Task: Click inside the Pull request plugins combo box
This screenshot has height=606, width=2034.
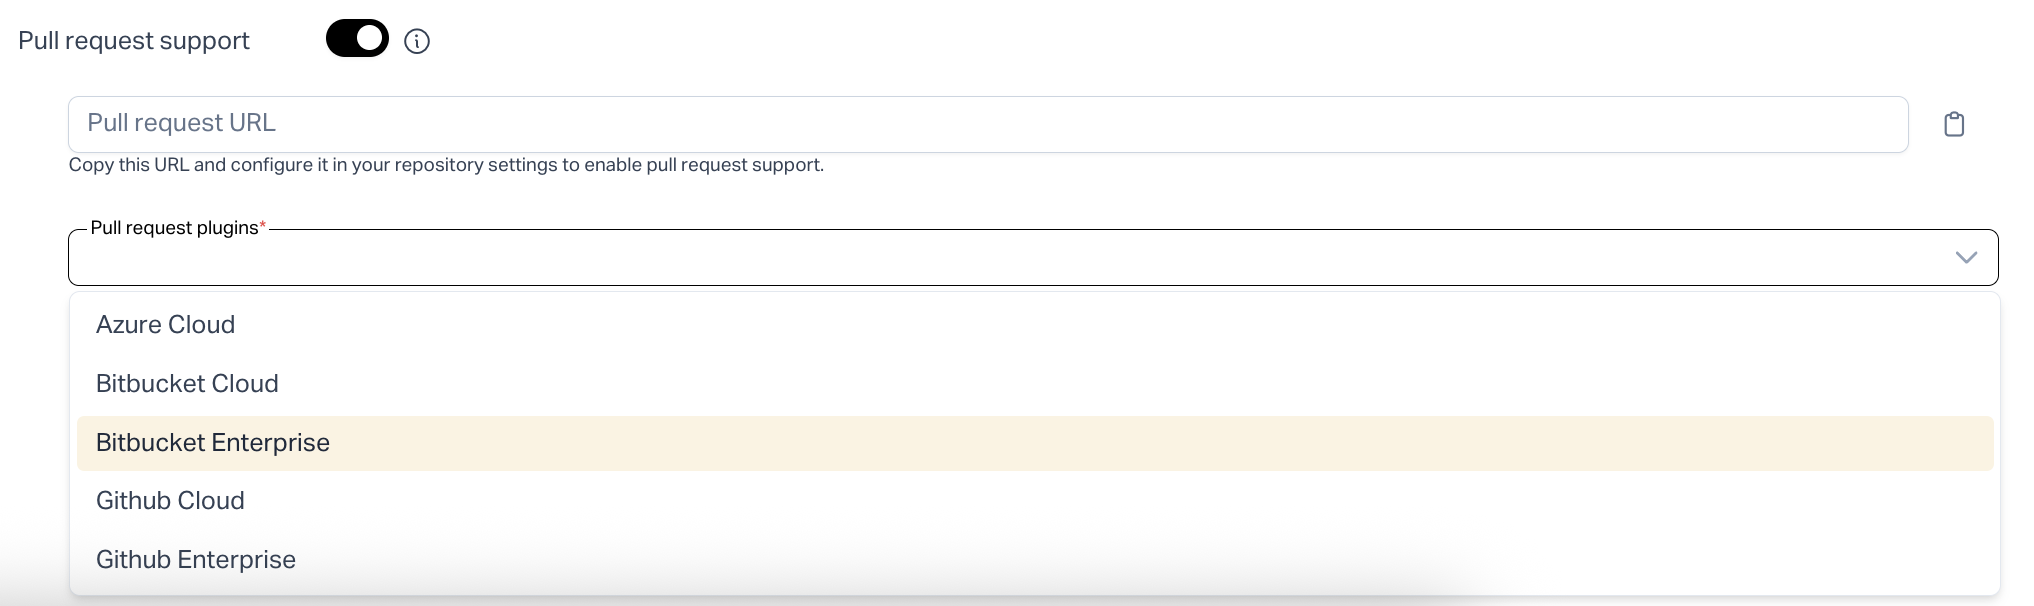Action: 1000,259
